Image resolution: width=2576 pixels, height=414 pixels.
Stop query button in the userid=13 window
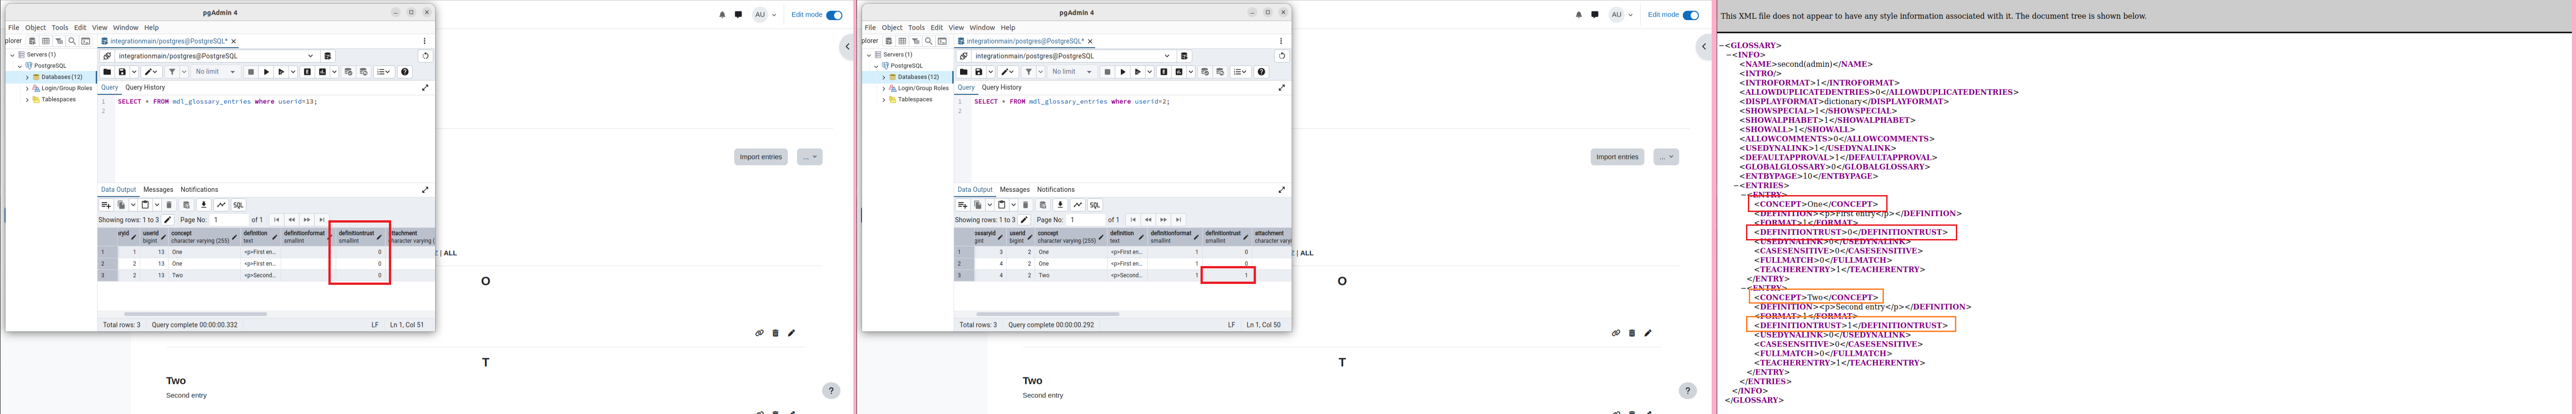(251, 72)
